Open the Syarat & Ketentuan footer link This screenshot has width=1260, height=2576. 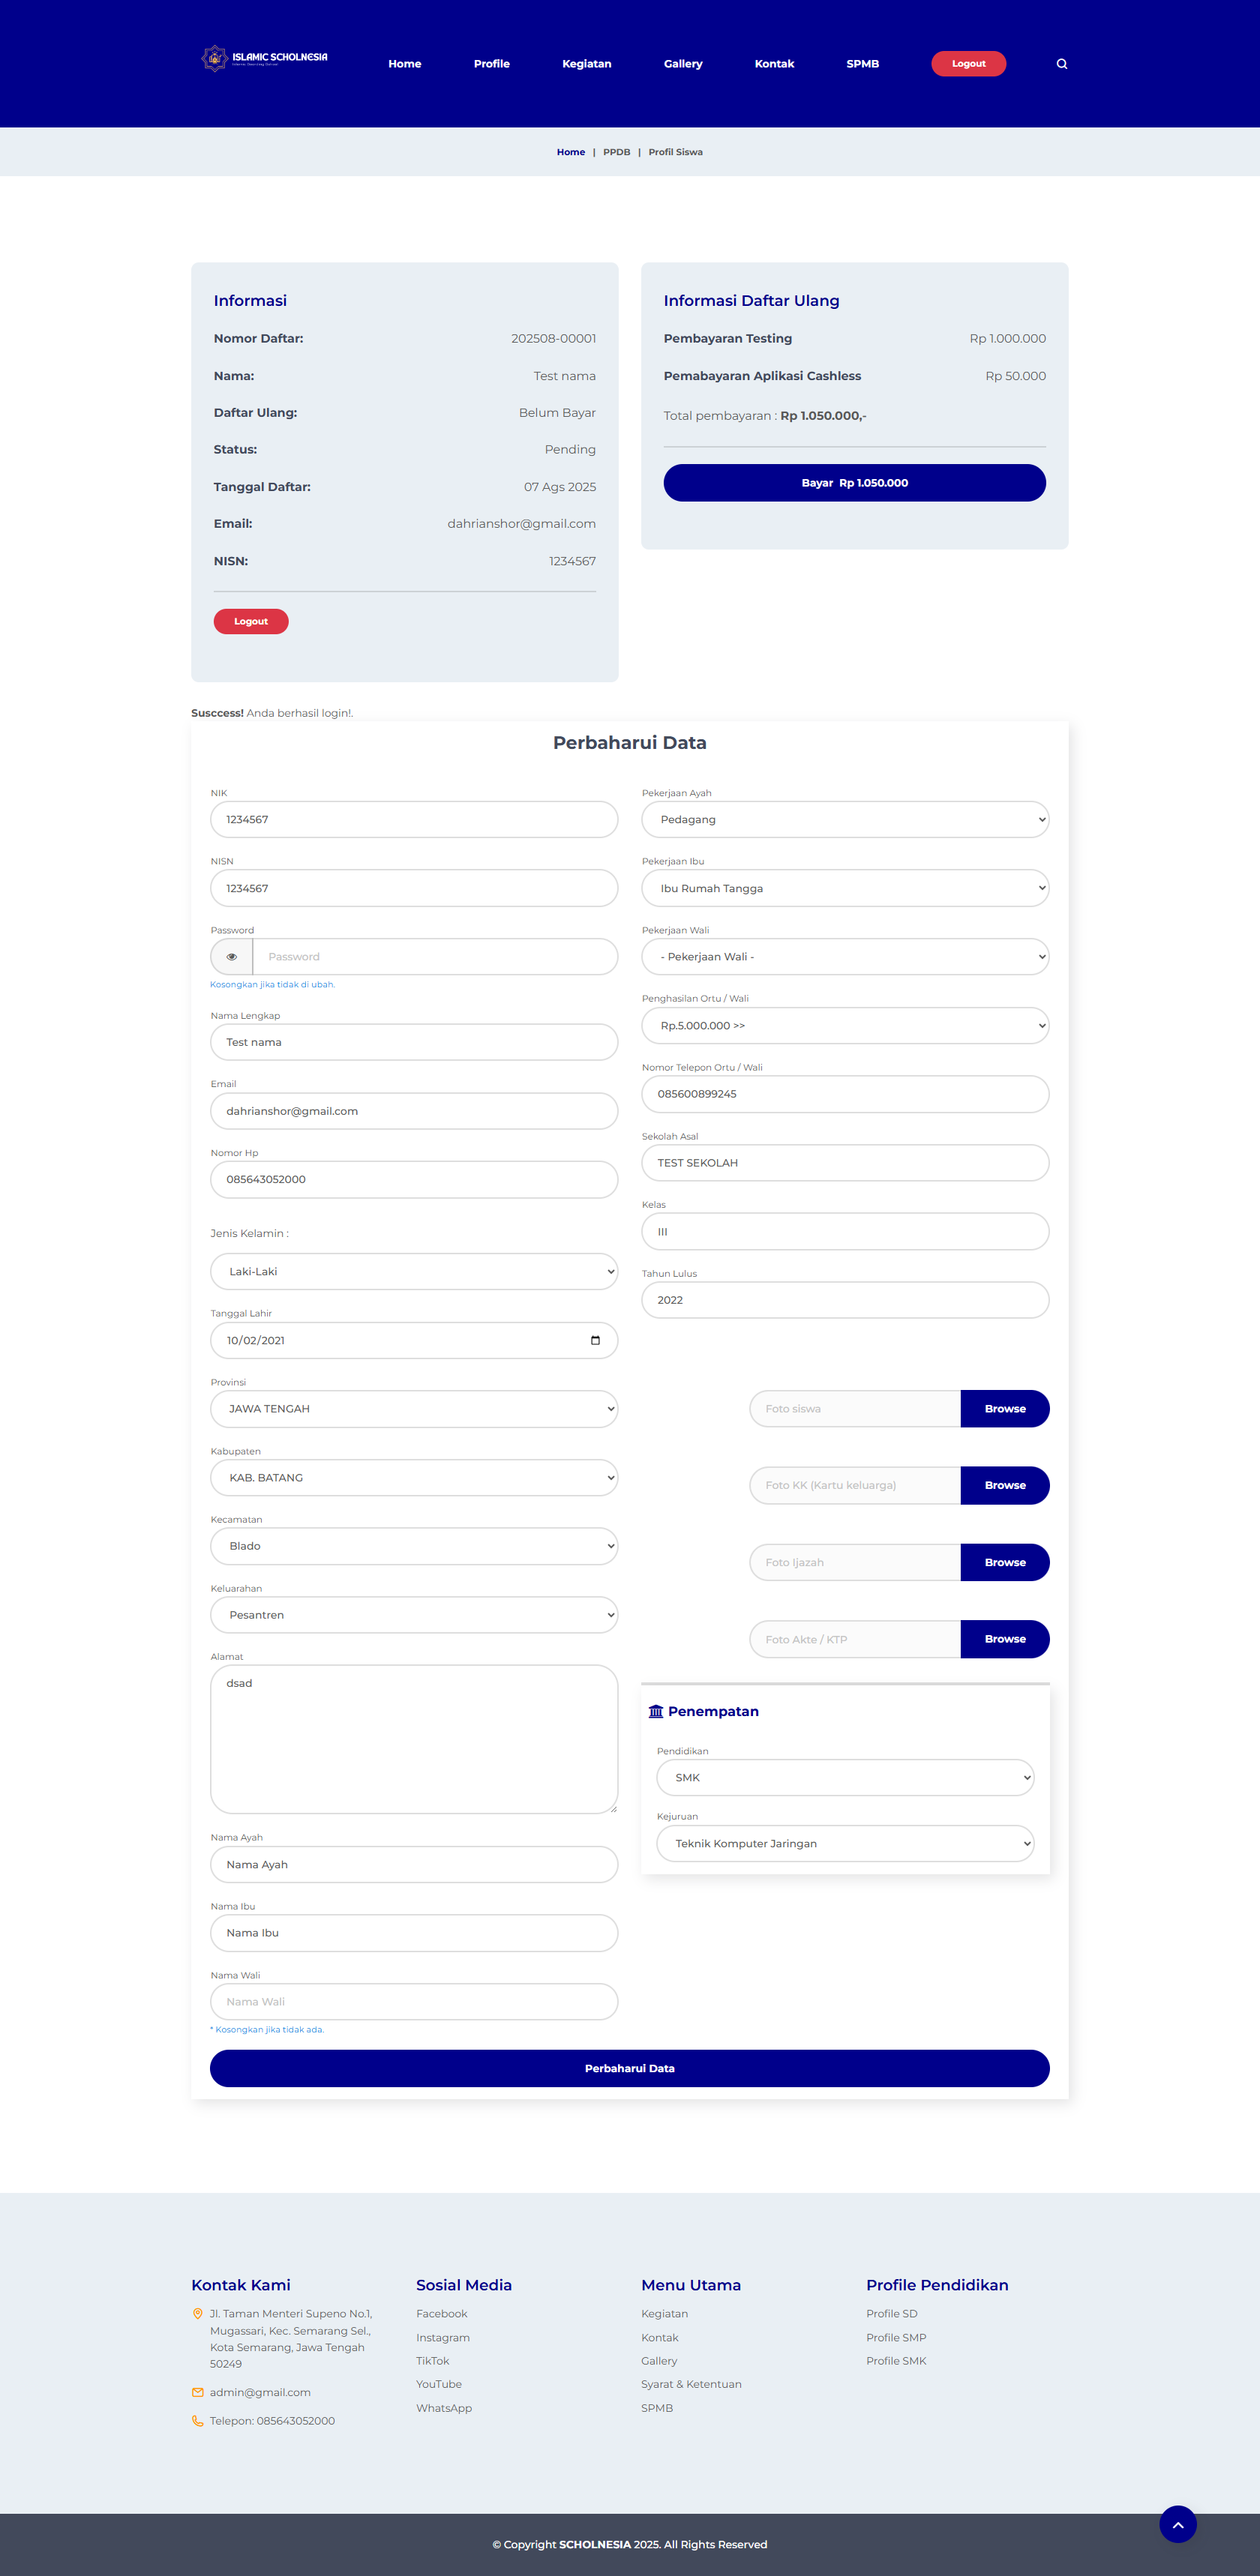pyautogui.click(x=691, y=2384)
